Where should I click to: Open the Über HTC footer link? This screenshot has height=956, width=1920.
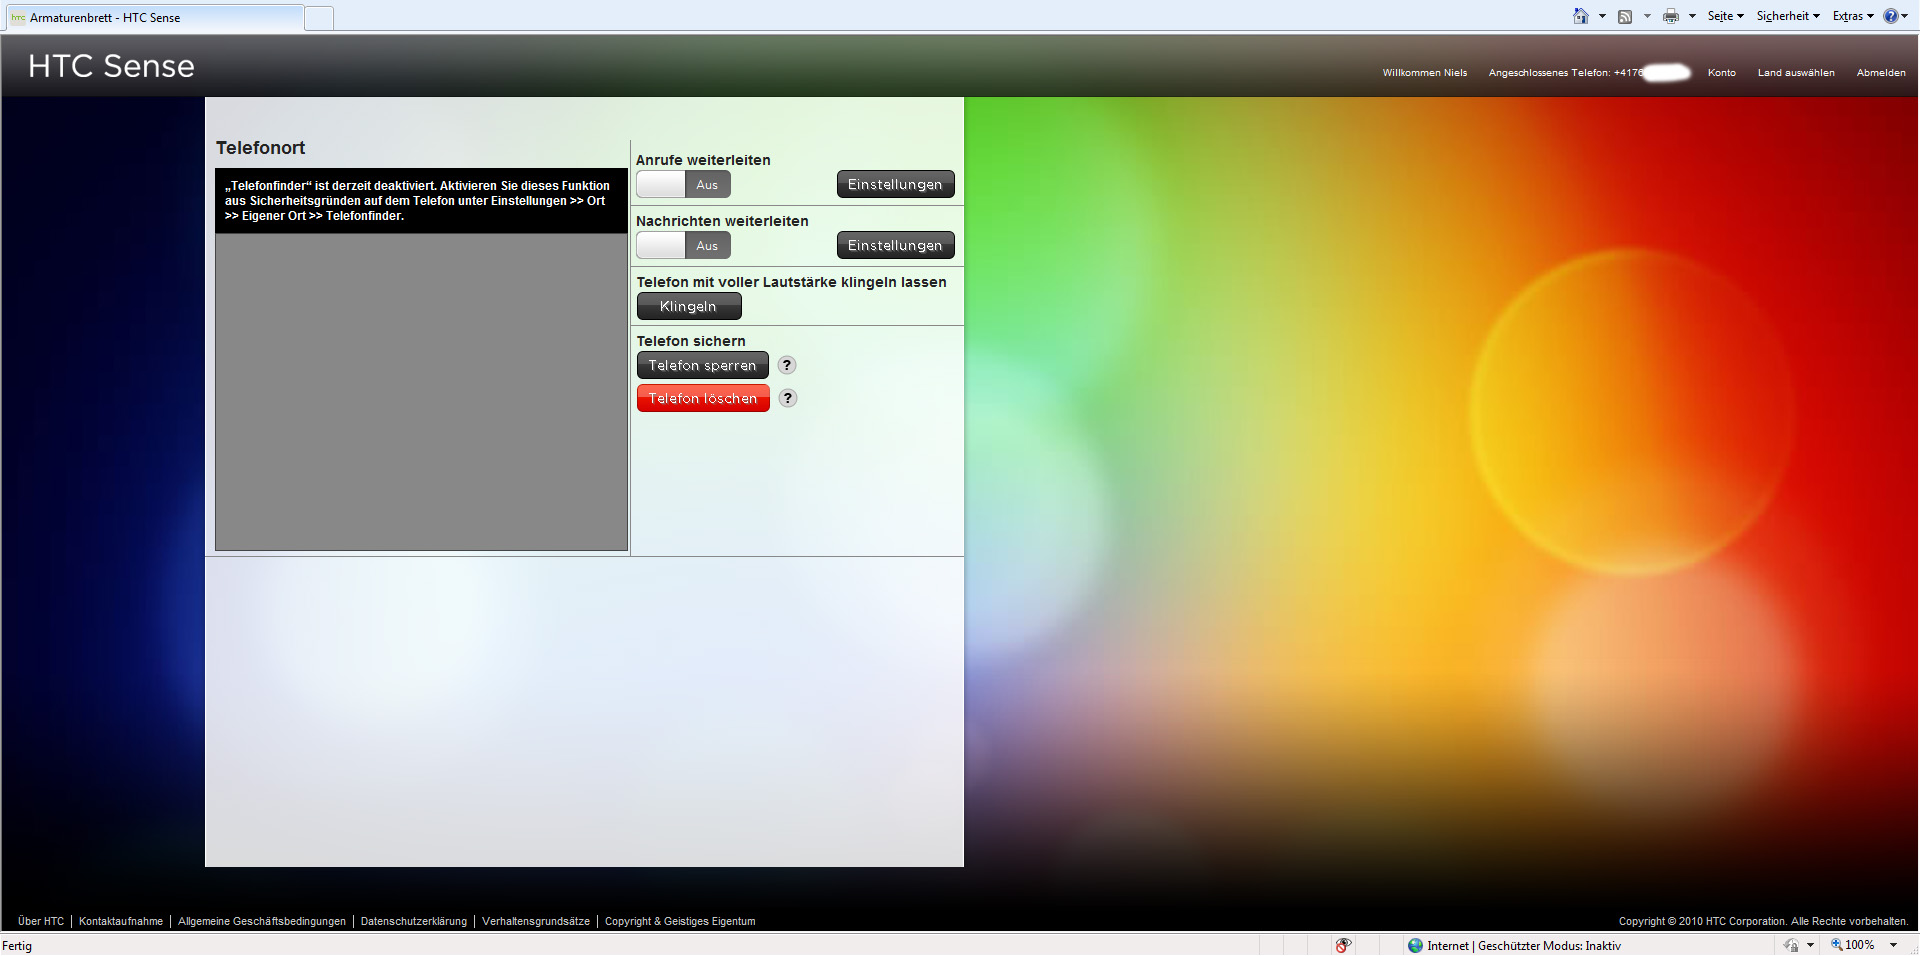click(41, 921)
